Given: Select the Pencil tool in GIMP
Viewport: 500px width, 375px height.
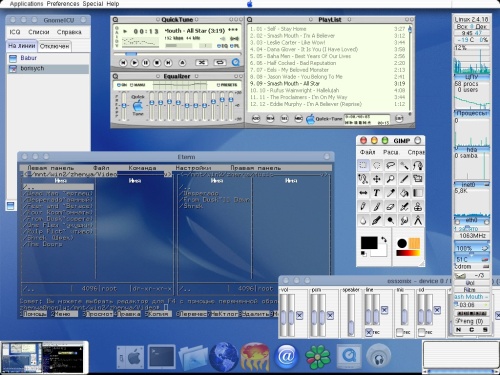Looking at the screenshot, I should [x=363, y=206].
